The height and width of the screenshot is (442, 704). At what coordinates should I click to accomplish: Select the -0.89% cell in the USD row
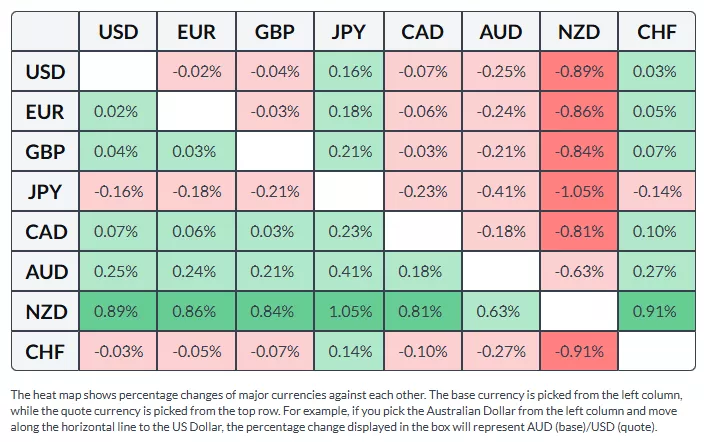[579, 72]
